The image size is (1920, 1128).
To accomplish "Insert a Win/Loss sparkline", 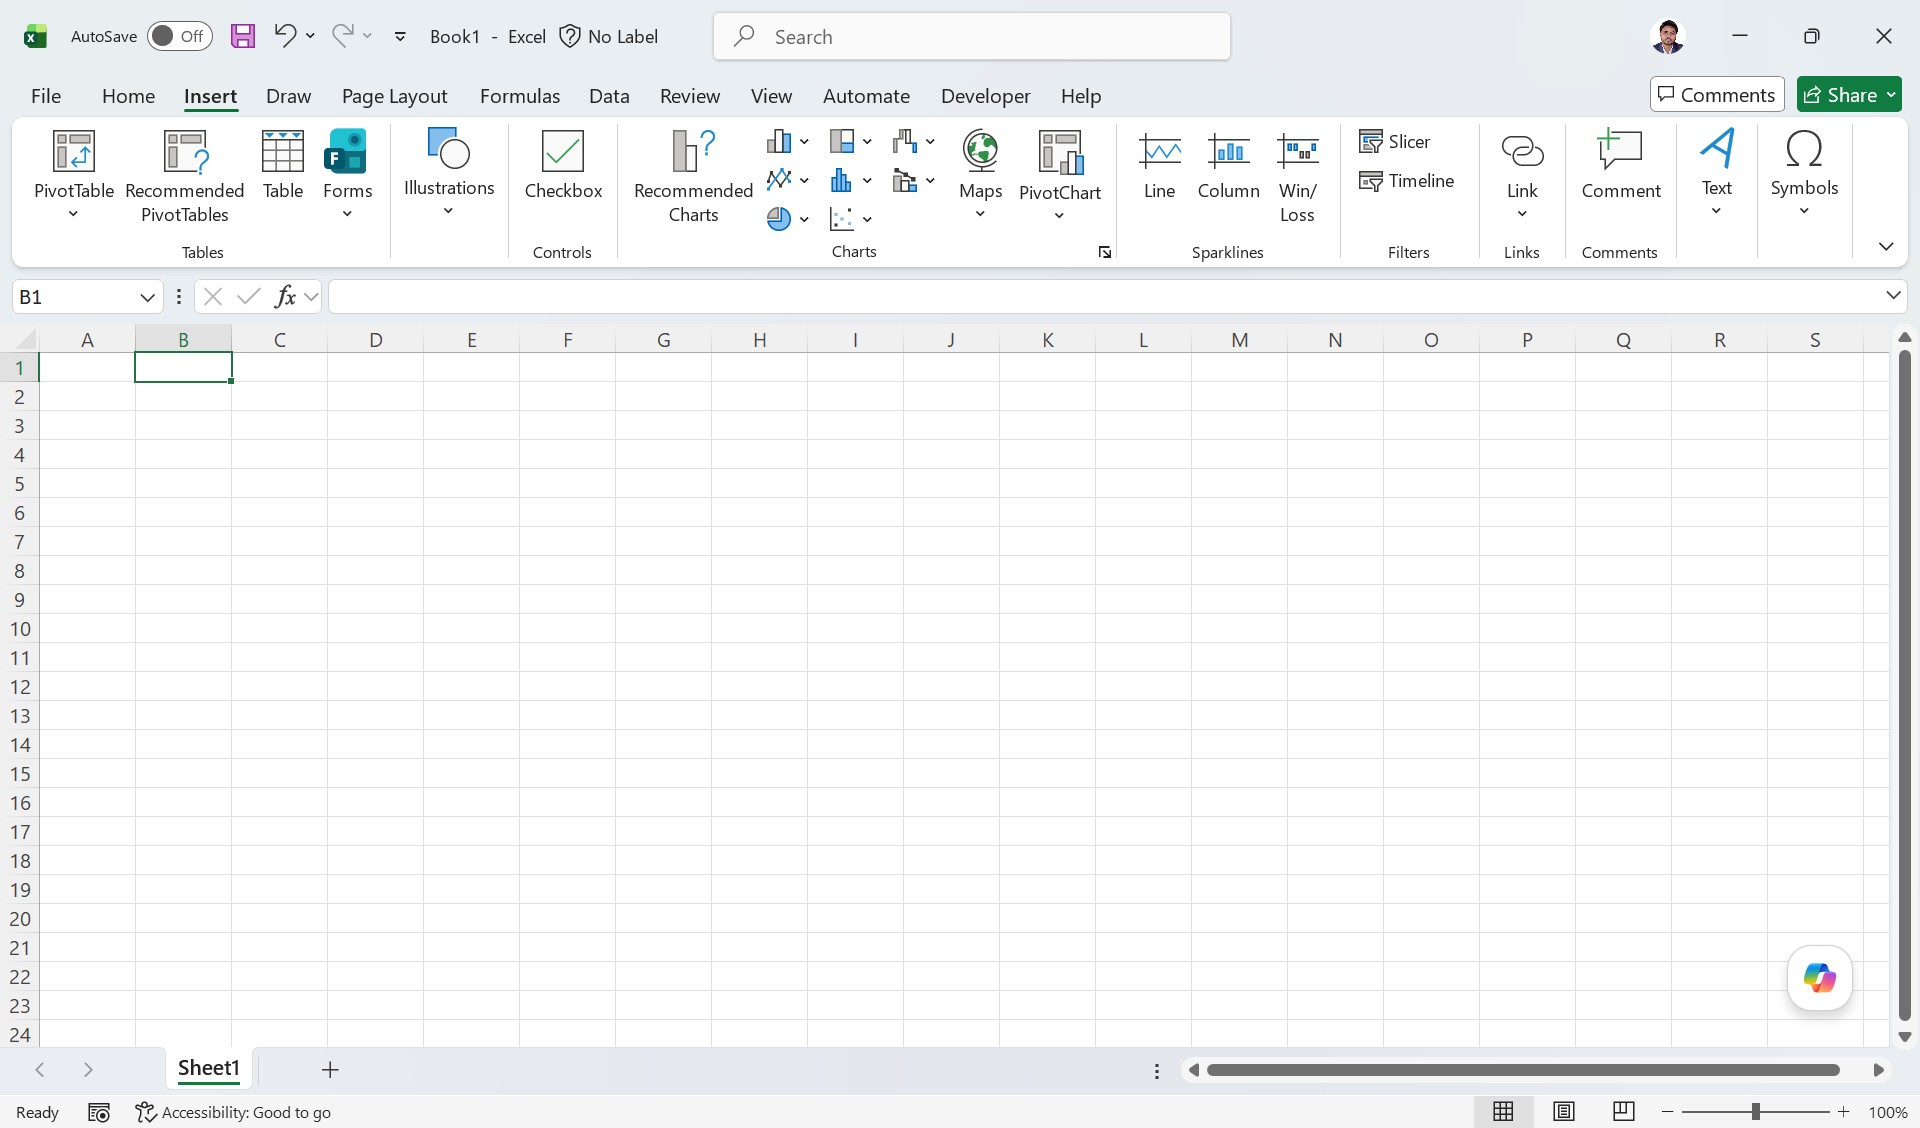I will coord(1297,177).
